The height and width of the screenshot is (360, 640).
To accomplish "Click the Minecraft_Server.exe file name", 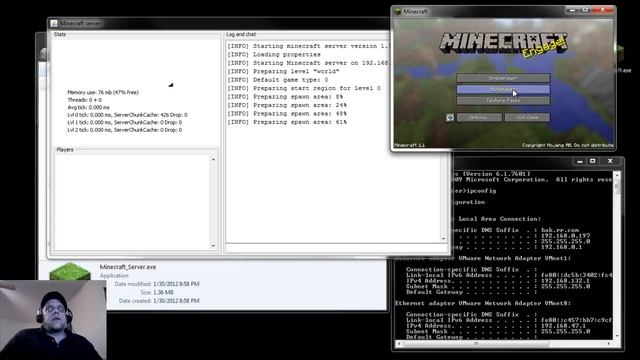I will tap(128, 267).
